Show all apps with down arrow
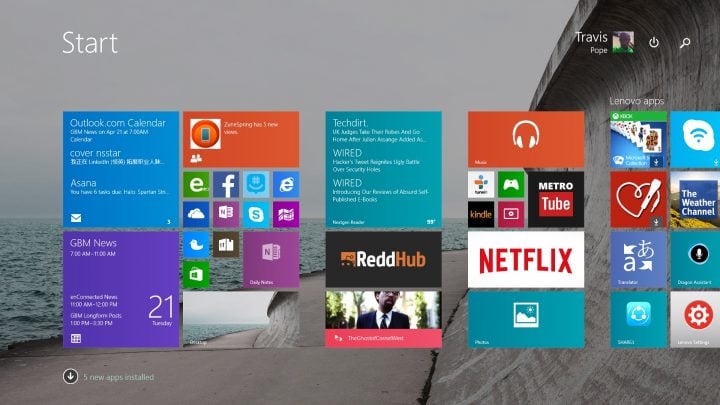The width and height of the screenshot is (720, 405). coord(70,377)
